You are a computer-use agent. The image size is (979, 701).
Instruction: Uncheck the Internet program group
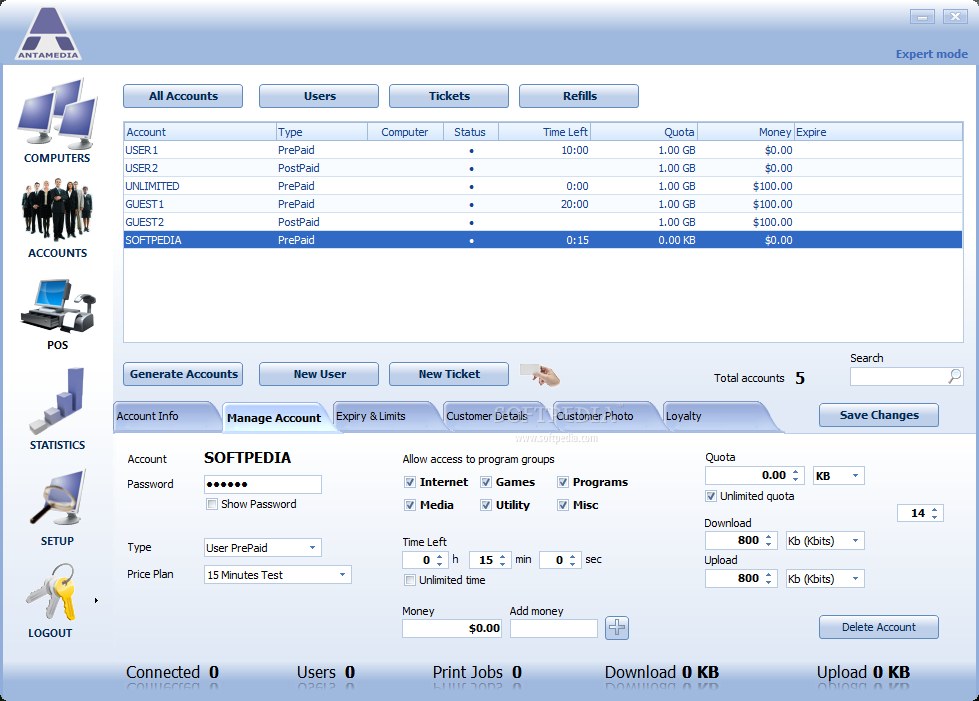(x=410, y=482)
